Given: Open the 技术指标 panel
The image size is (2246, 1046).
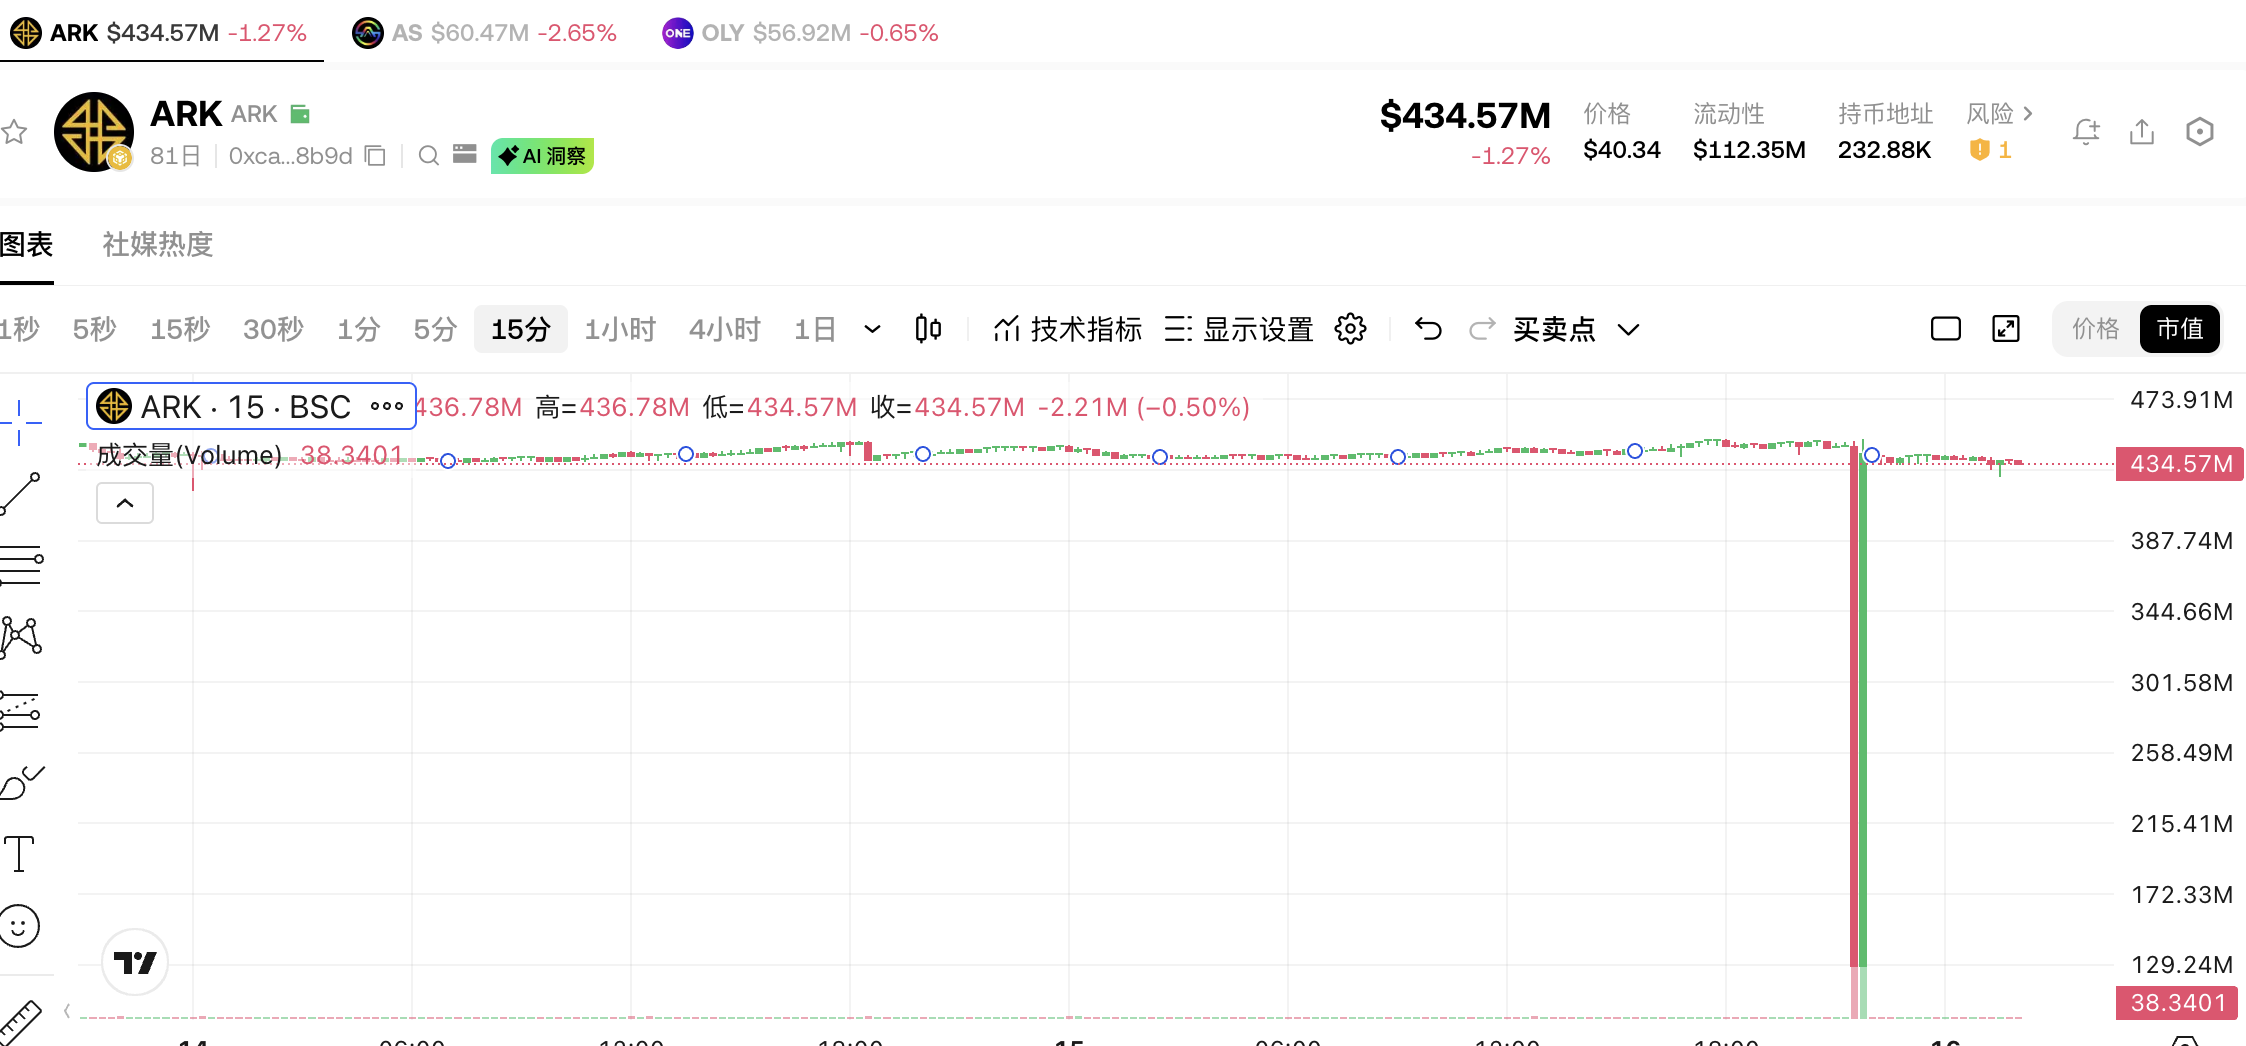Looking at the screenshot, I should [x=1085, y=328].
